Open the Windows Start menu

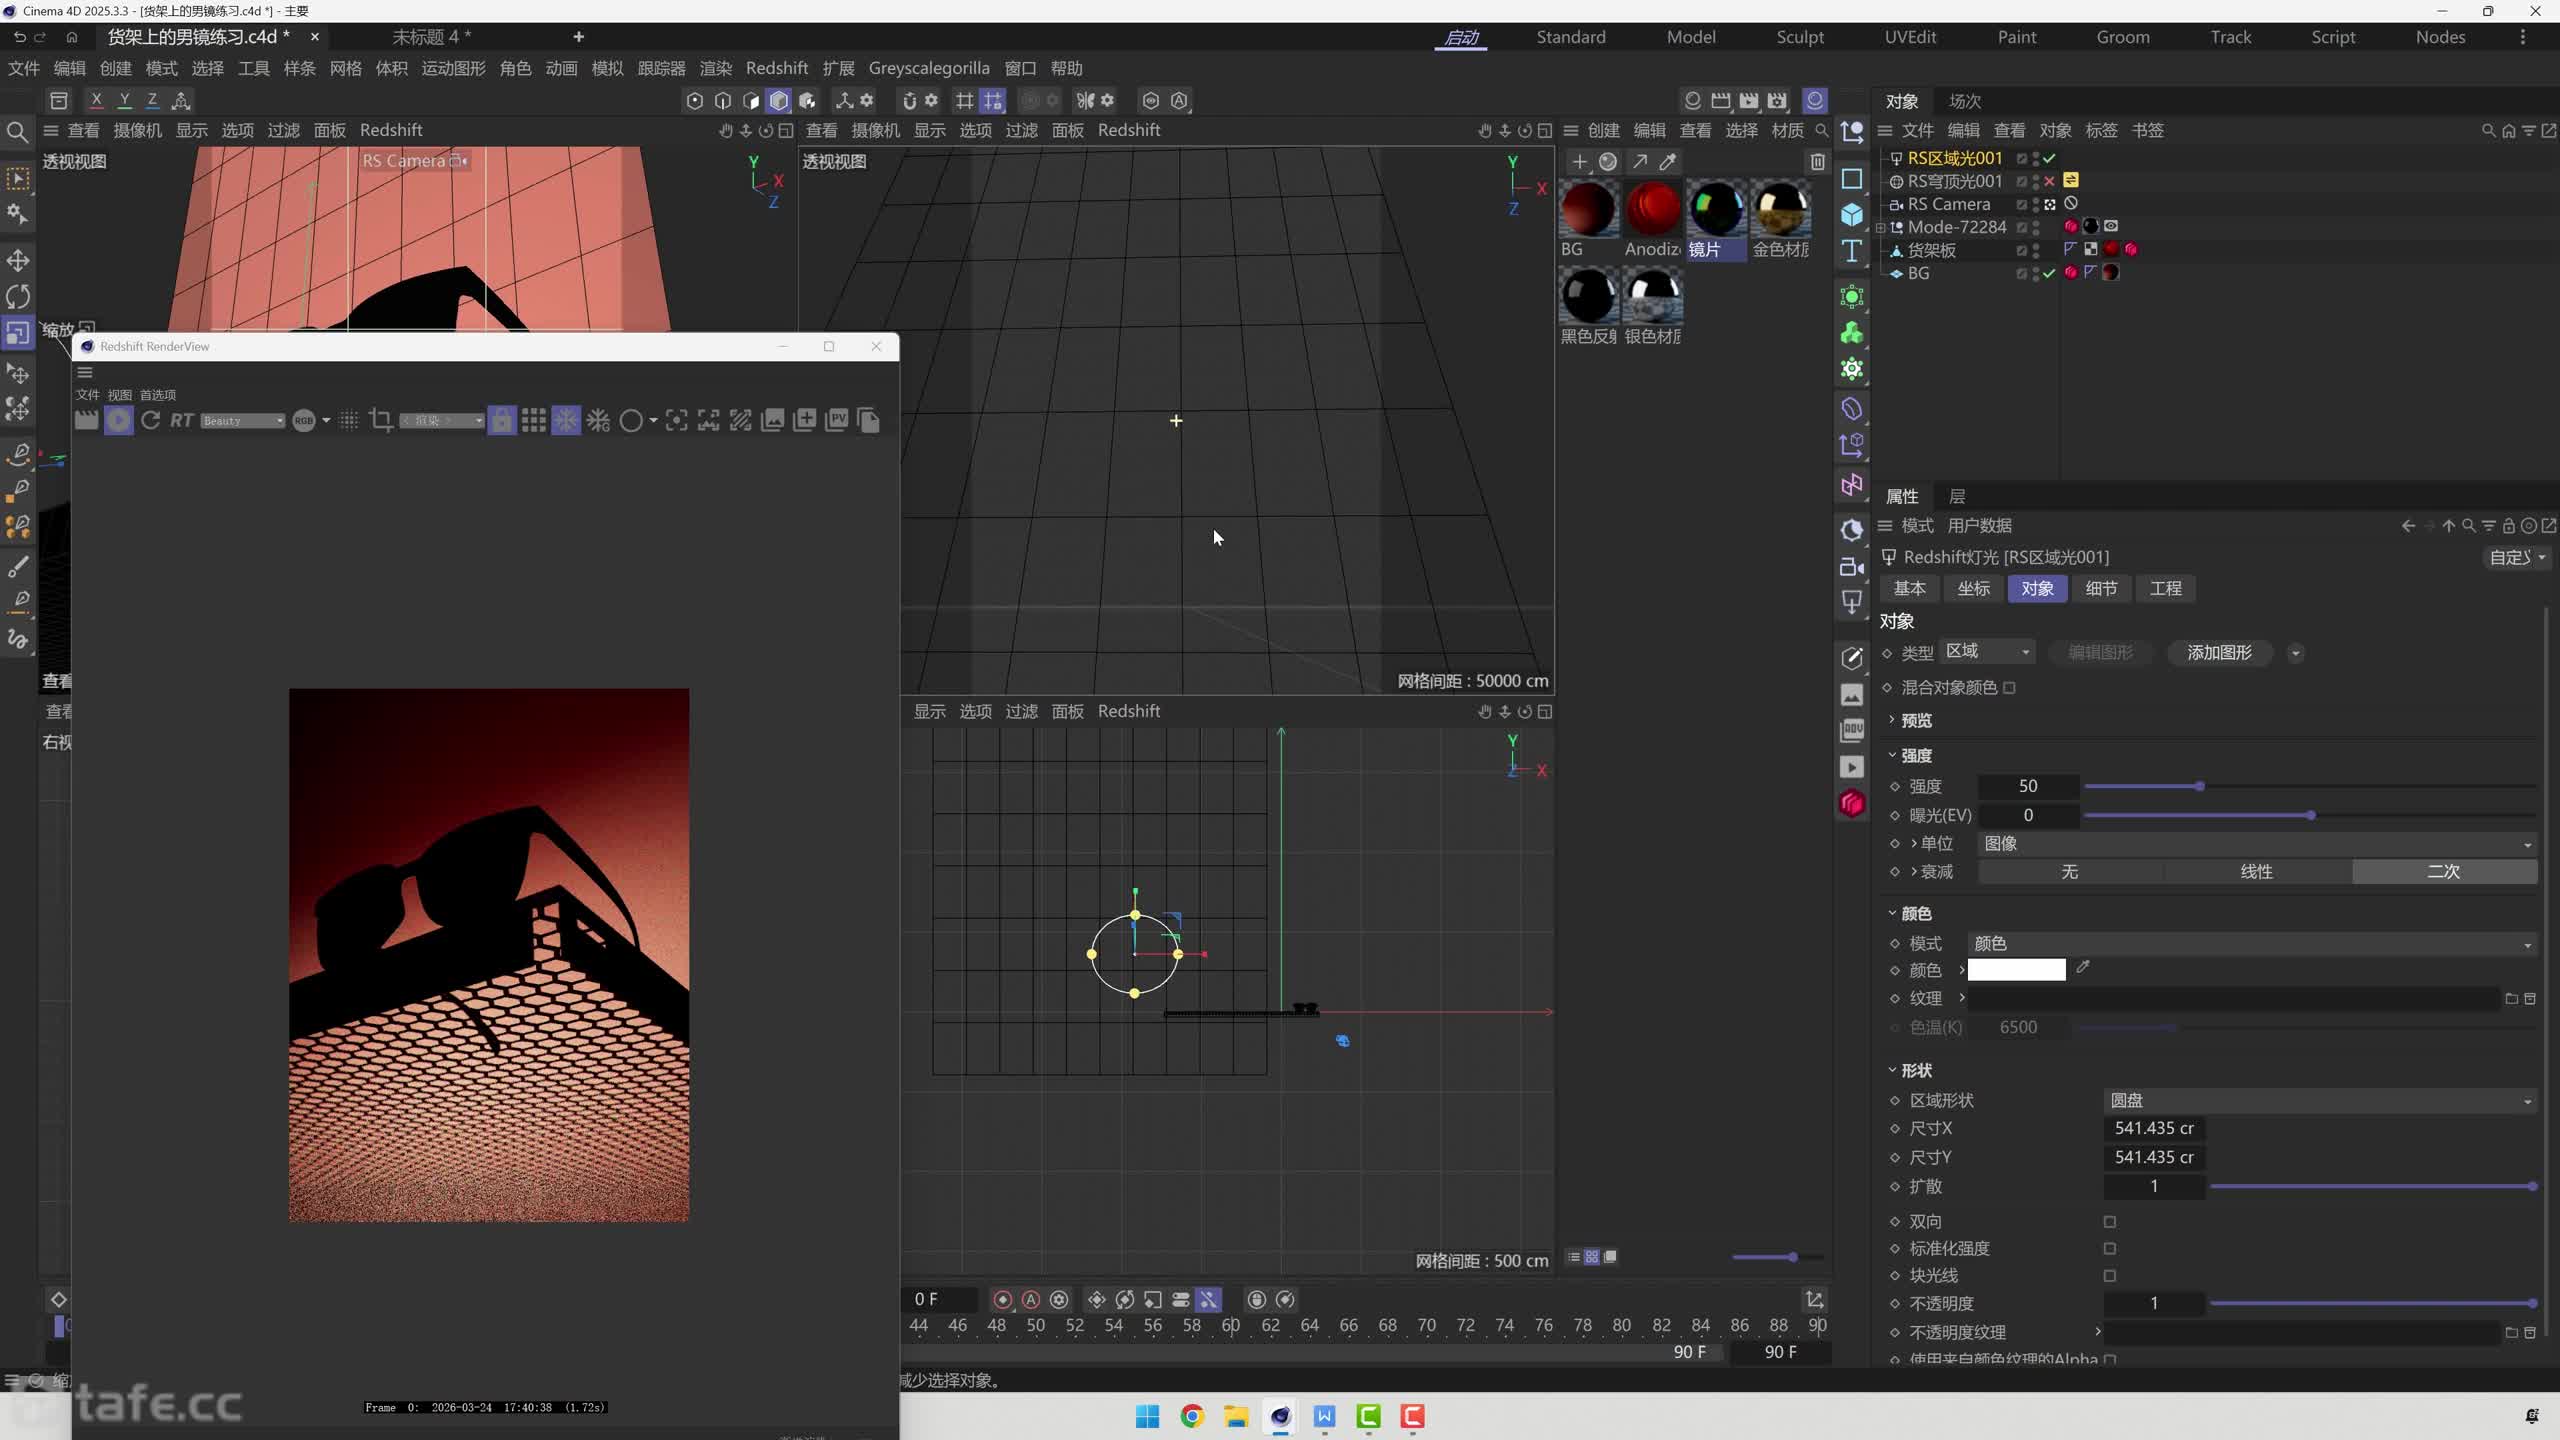click(1148, 1416)
